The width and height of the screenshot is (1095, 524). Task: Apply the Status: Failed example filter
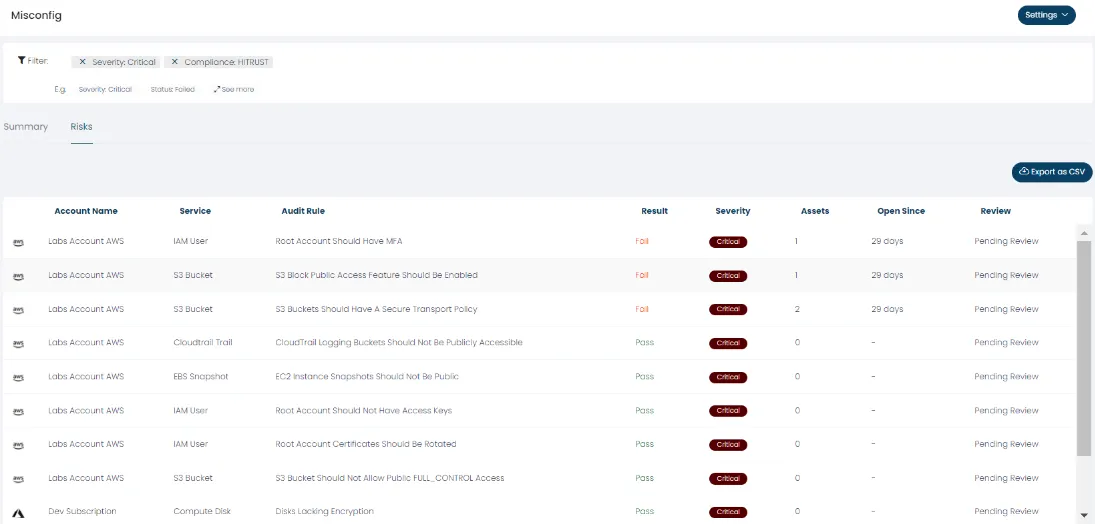[172, 90]
